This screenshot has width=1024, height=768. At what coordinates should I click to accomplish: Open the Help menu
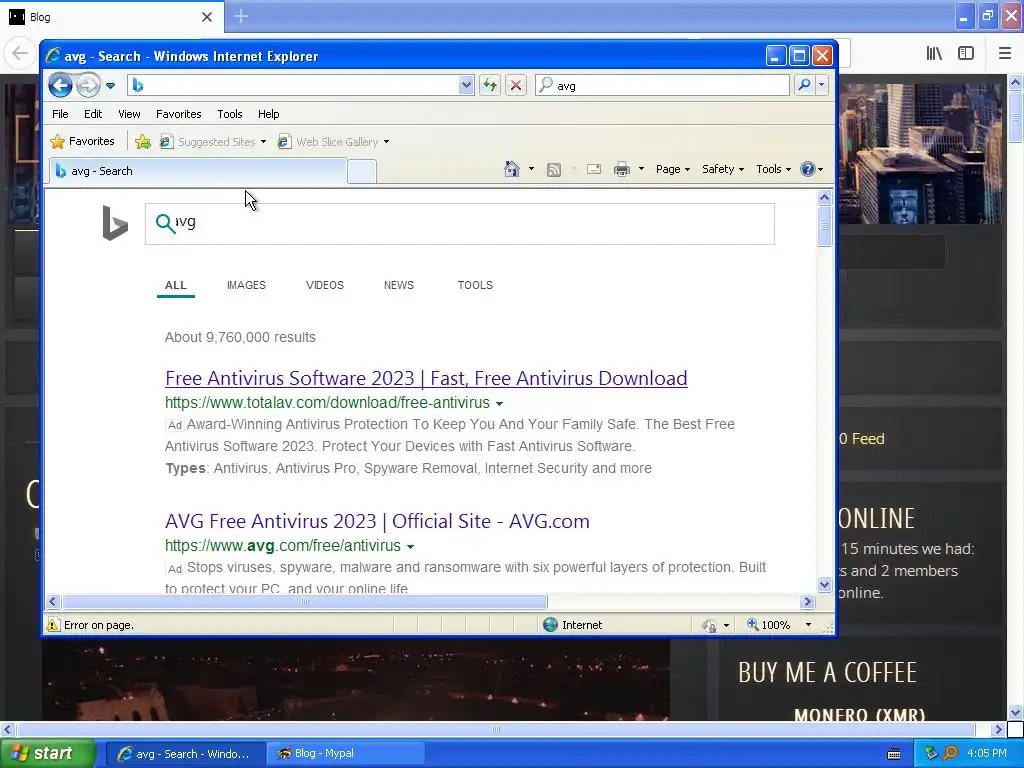[x=268, y=114]
